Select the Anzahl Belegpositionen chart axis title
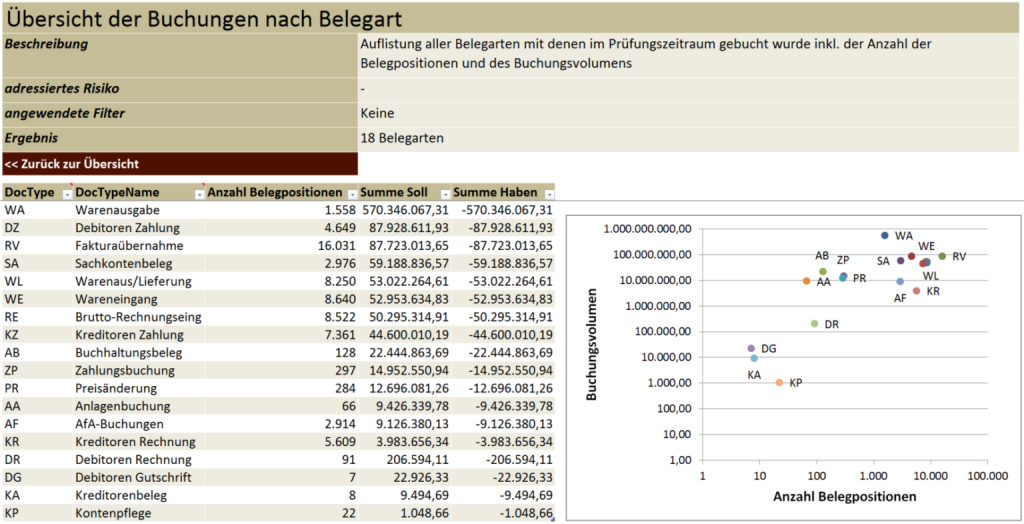Screen dimensions: 1024x524 point(844,496)
